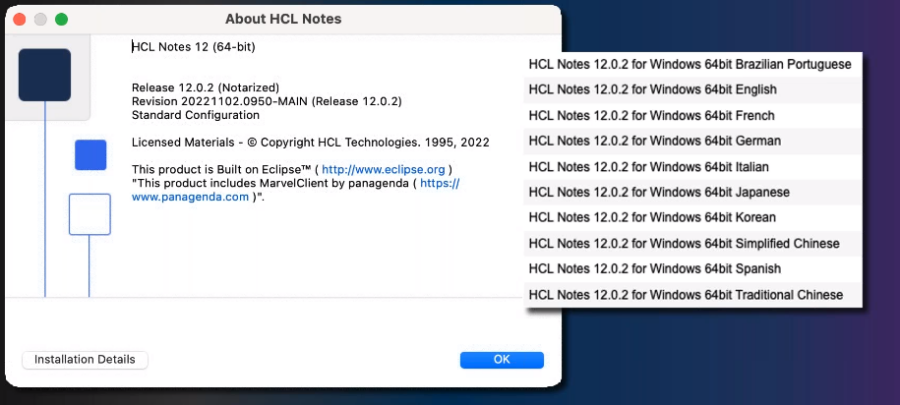Choose the Windows 64bit Spanish entry
Viewport: 900px width, 405px height.
(x=693, y=268)
